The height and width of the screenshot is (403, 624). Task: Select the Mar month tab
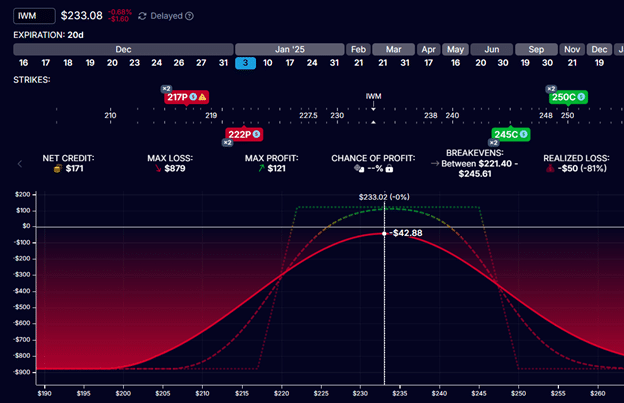click(x=394, y=49)
